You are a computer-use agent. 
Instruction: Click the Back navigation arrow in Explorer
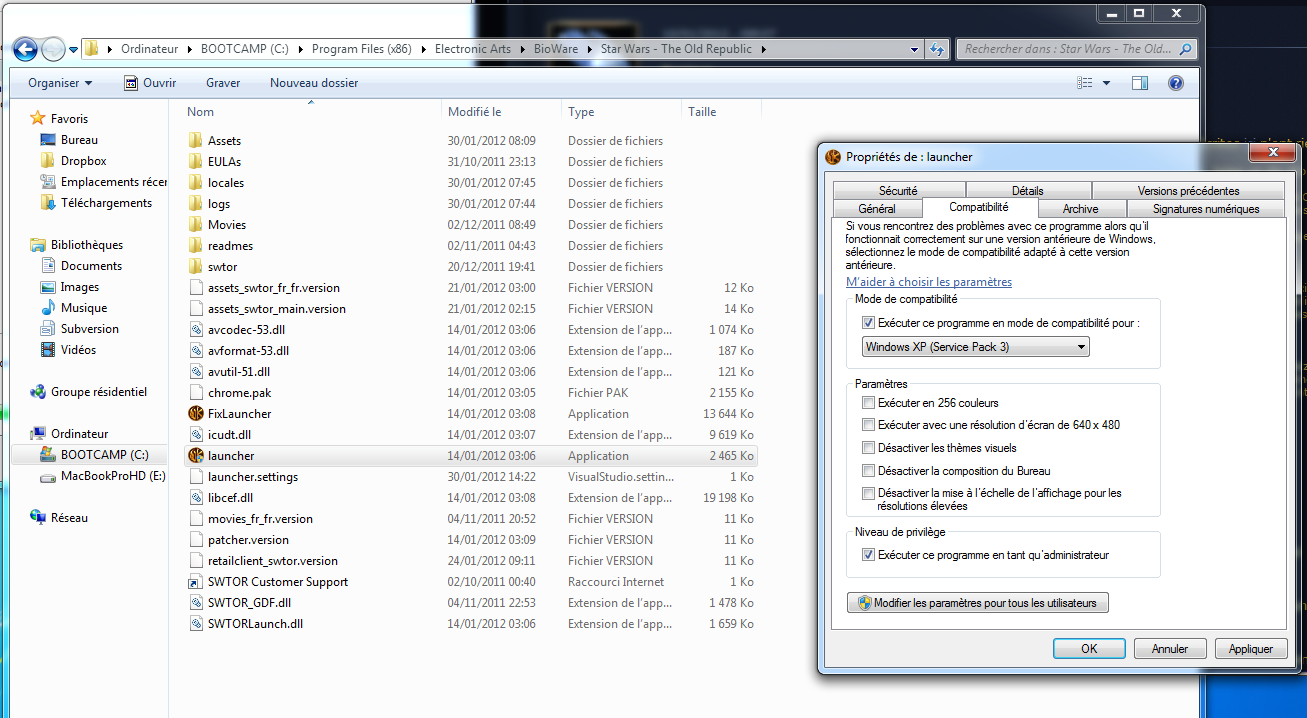26,49
